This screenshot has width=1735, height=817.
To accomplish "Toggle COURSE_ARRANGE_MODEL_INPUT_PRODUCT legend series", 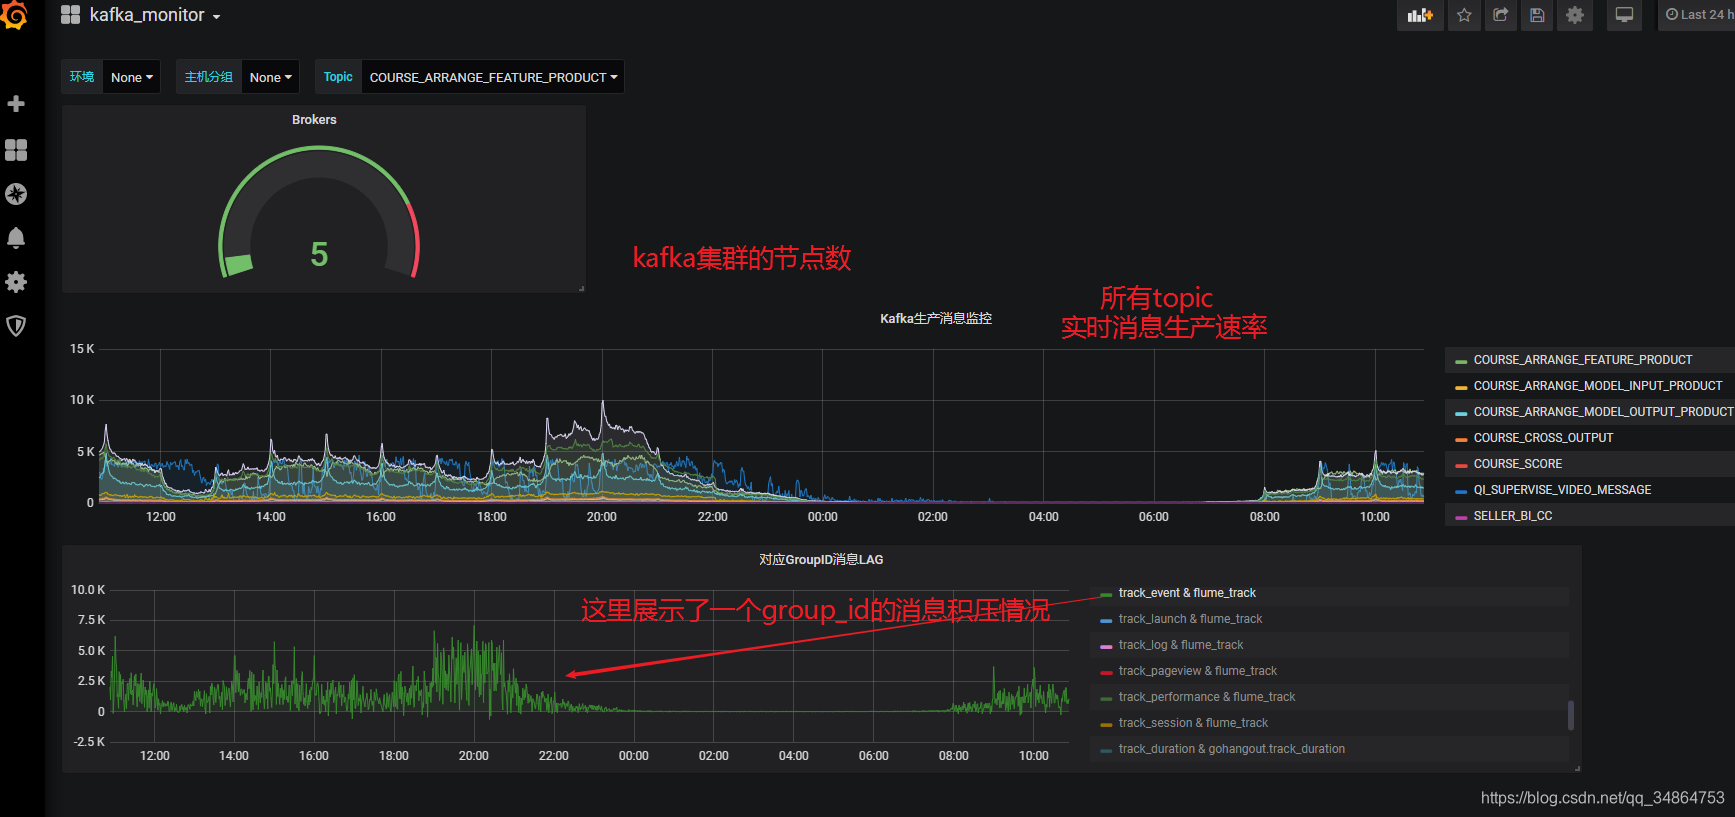I will coord(1598,386).
